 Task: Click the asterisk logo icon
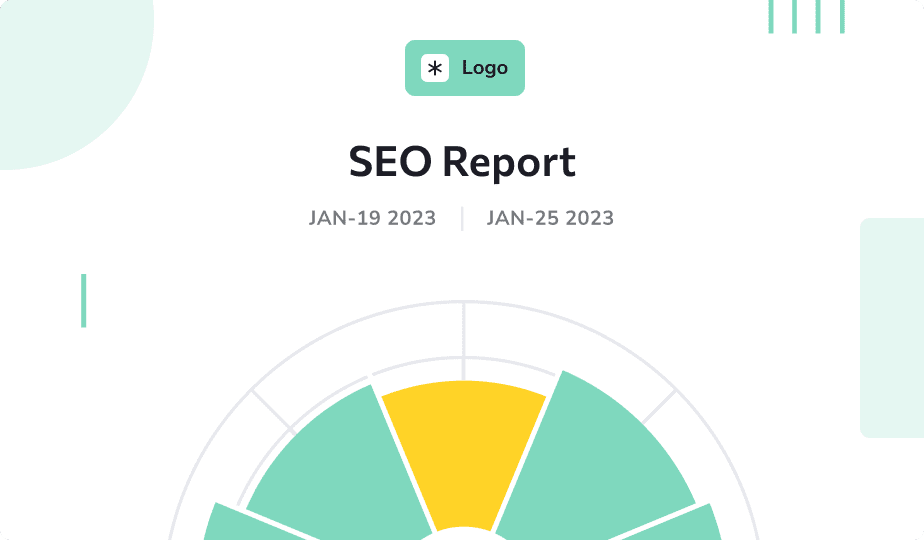tap(435, 68)
